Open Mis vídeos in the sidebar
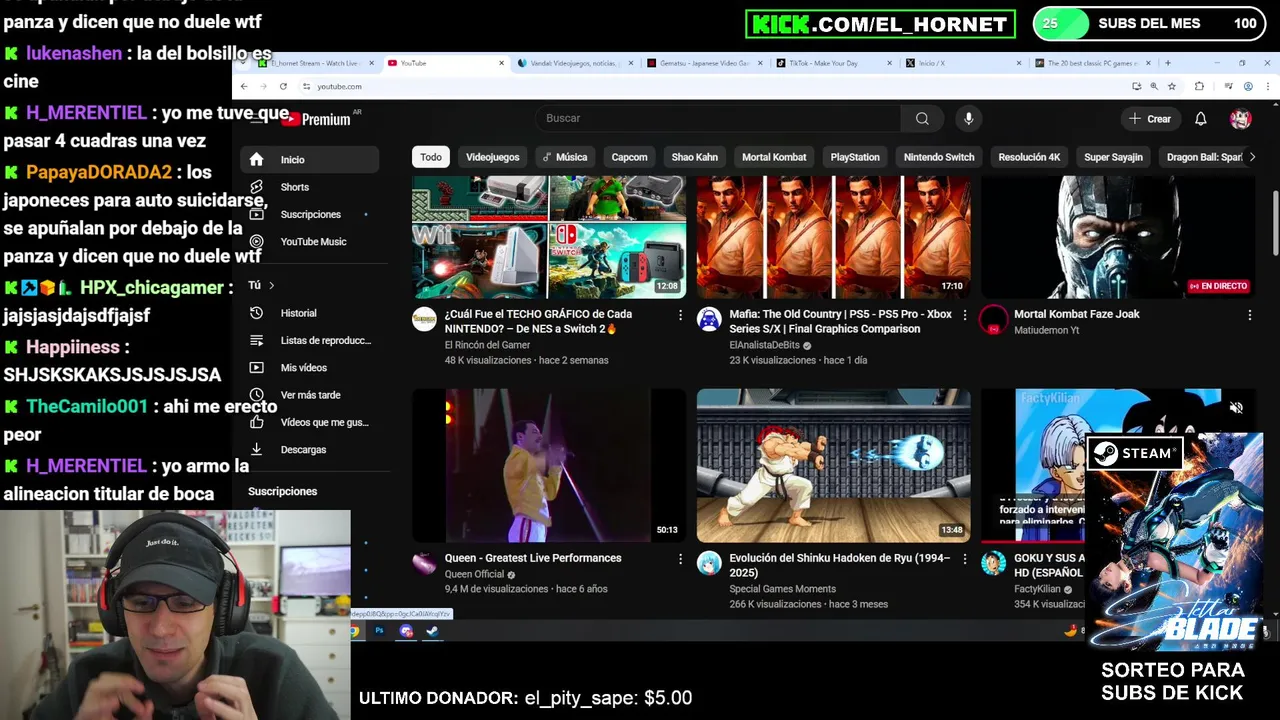1280x720 pixels. [x=310, y=367]
